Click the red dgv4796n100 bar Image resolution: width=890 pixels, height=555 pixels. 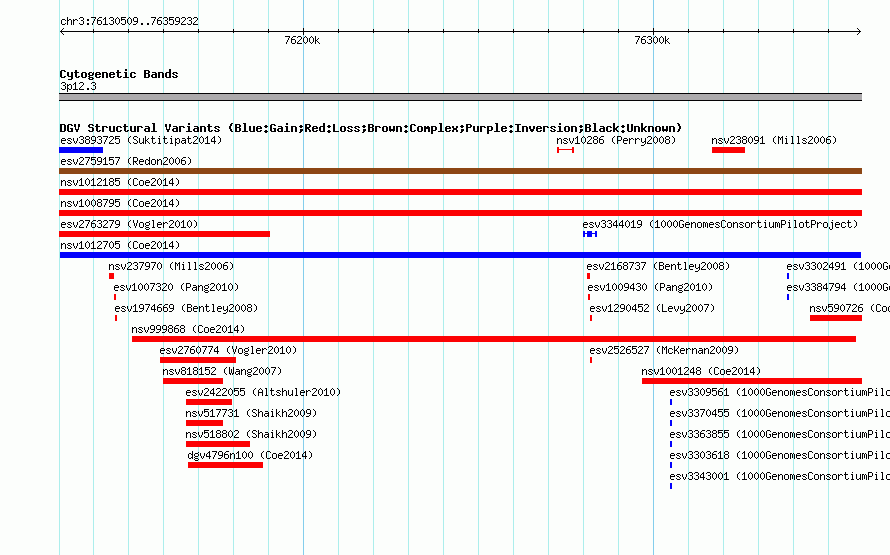(x=225, y=465)
